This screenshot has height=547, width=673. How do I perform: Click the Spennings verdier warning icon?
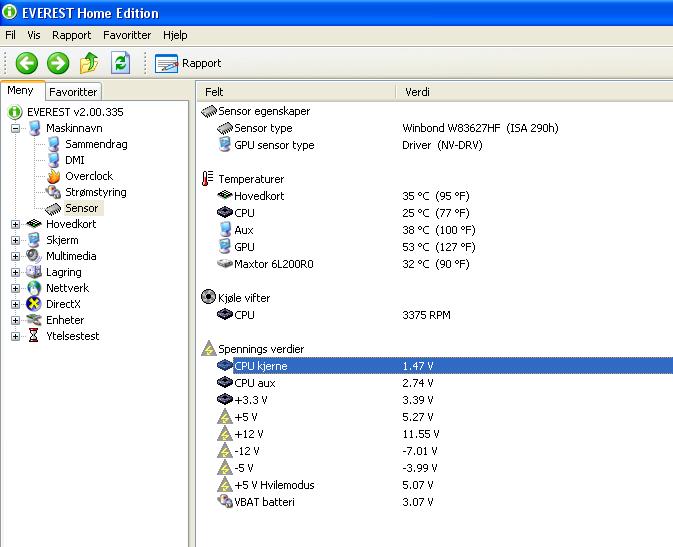[209, 348]
